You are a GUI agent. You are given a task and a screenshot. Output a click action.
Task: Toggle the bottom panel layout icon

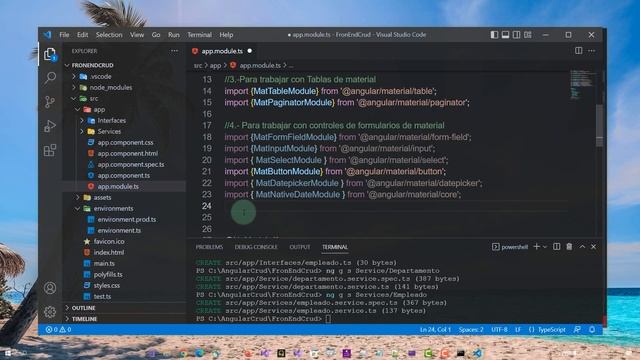(x=505, y=35)
